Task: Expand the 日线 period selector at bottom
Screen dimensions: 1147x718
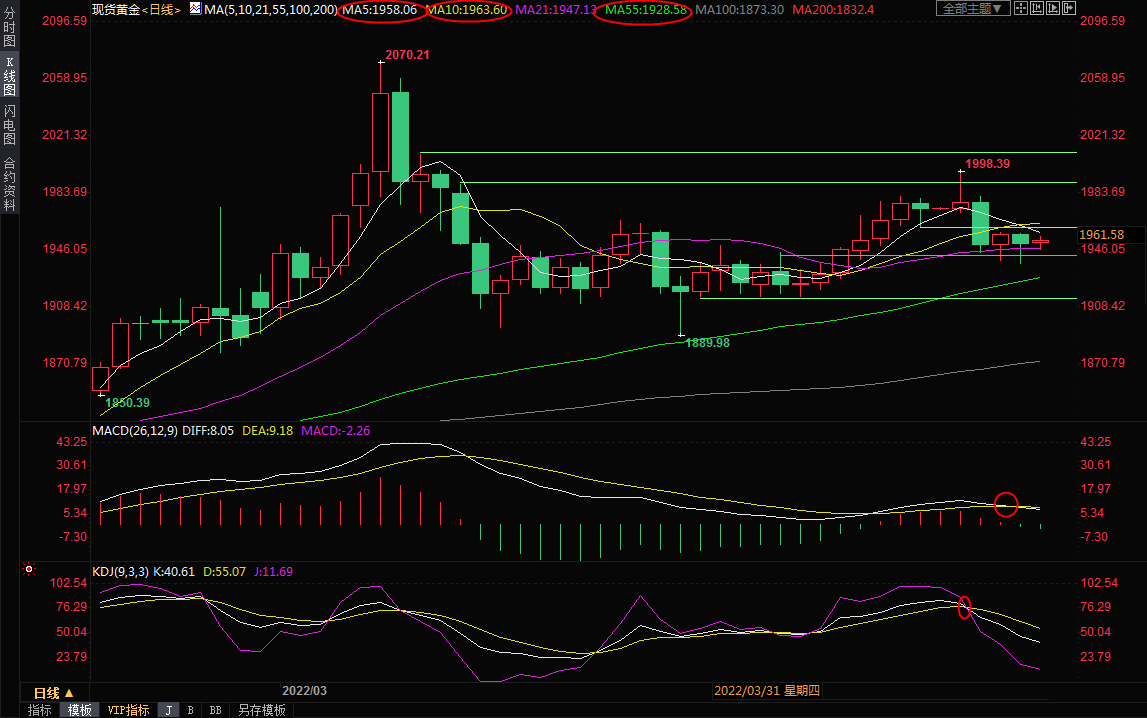Action: point(54,692)
